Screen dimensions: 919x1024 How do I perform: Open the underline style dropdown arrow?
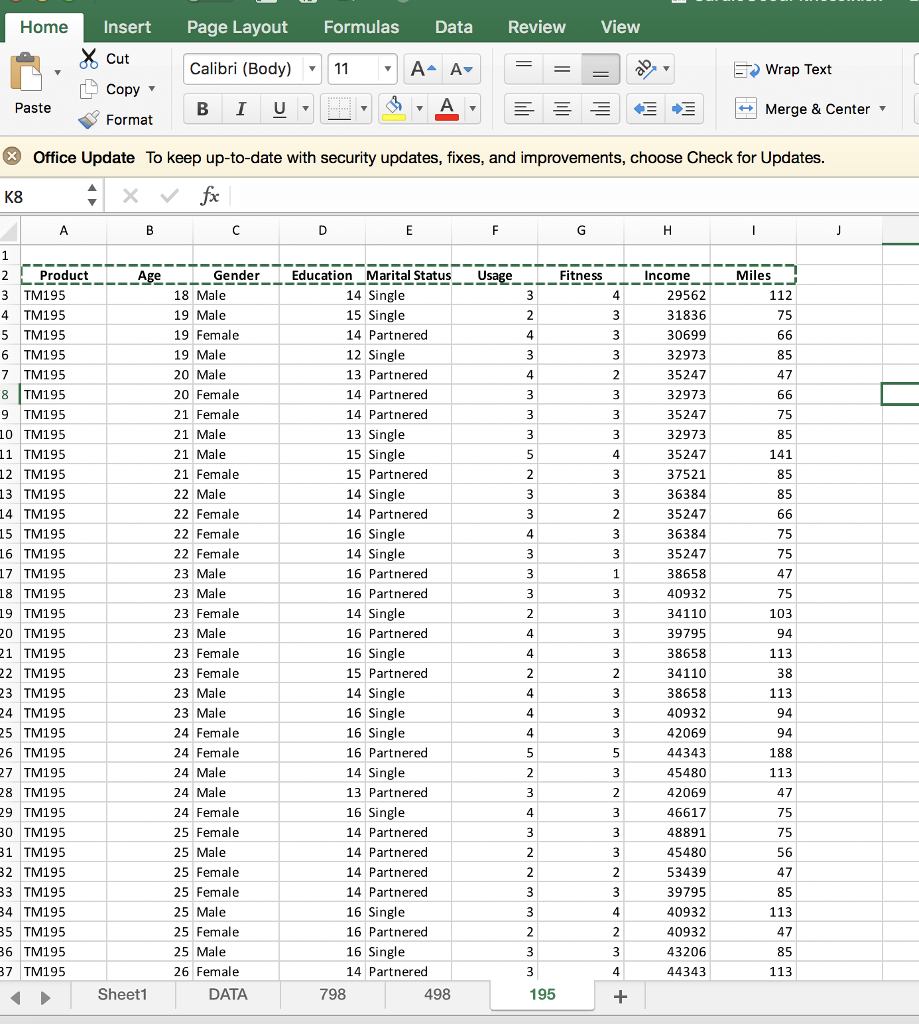(x=305, y=109)
